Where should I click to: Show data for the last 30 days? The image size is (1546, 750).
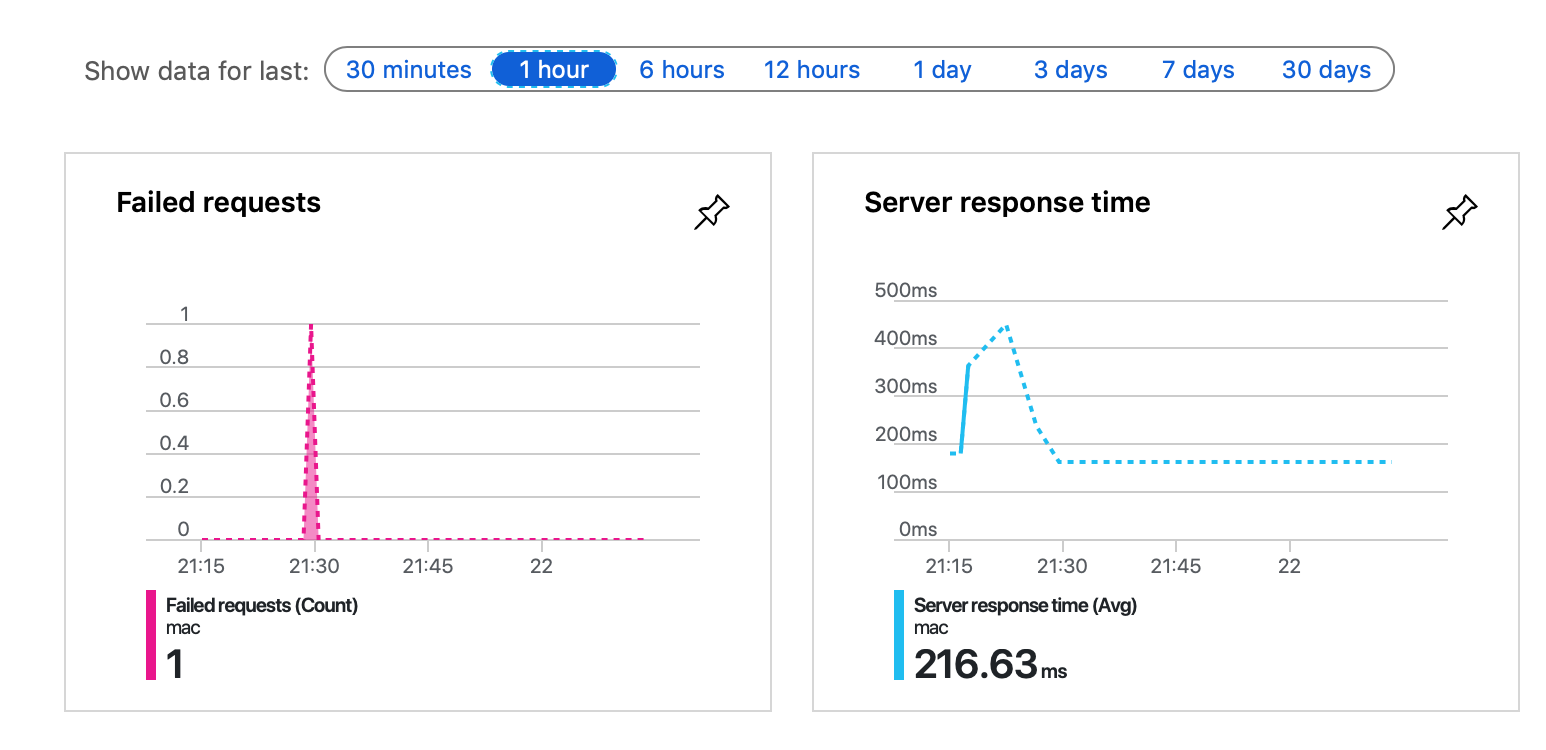[1326, 69]
